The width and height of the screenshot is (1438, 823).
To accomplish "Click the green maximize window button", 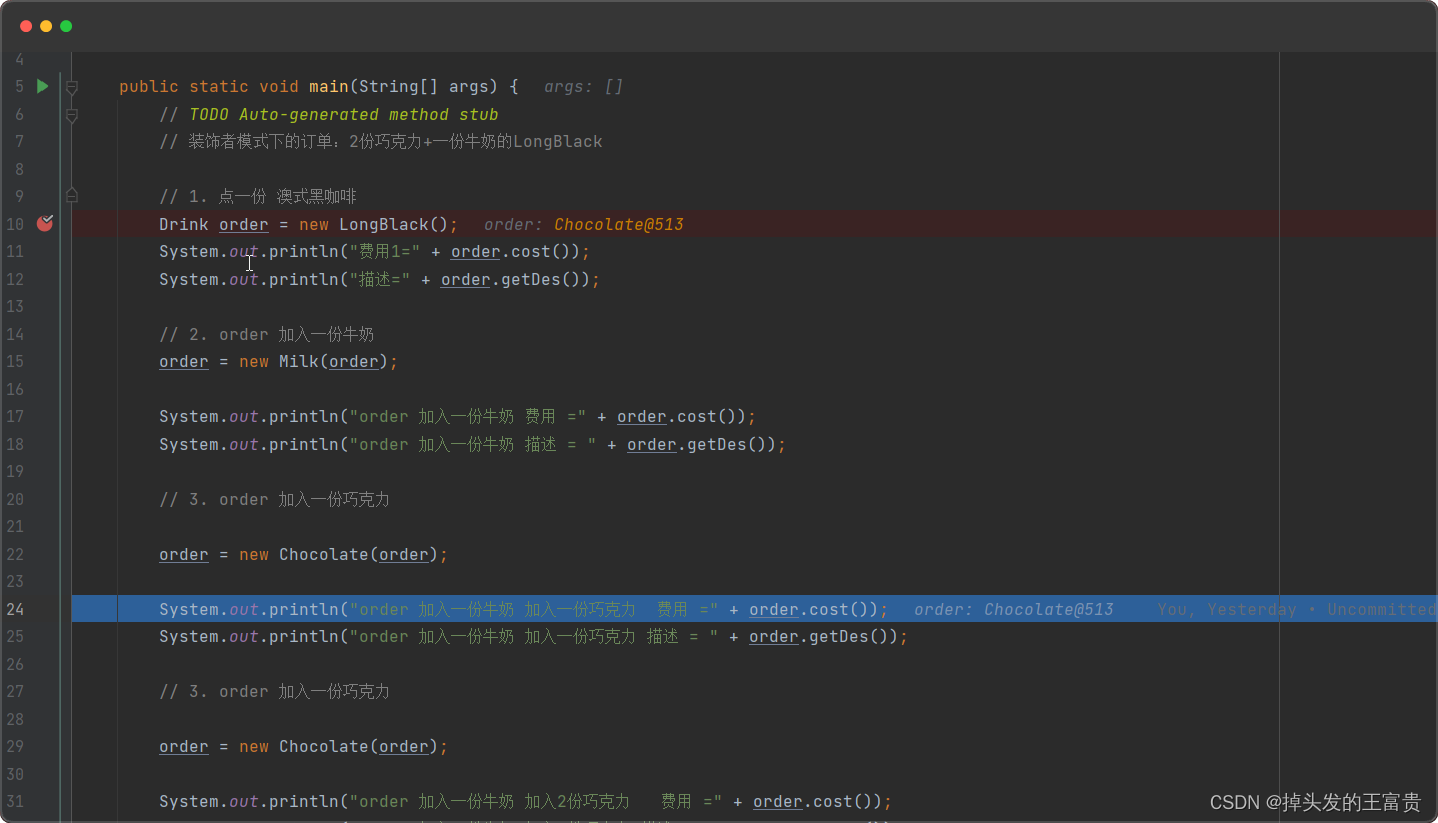I will [x=66, y=26].
